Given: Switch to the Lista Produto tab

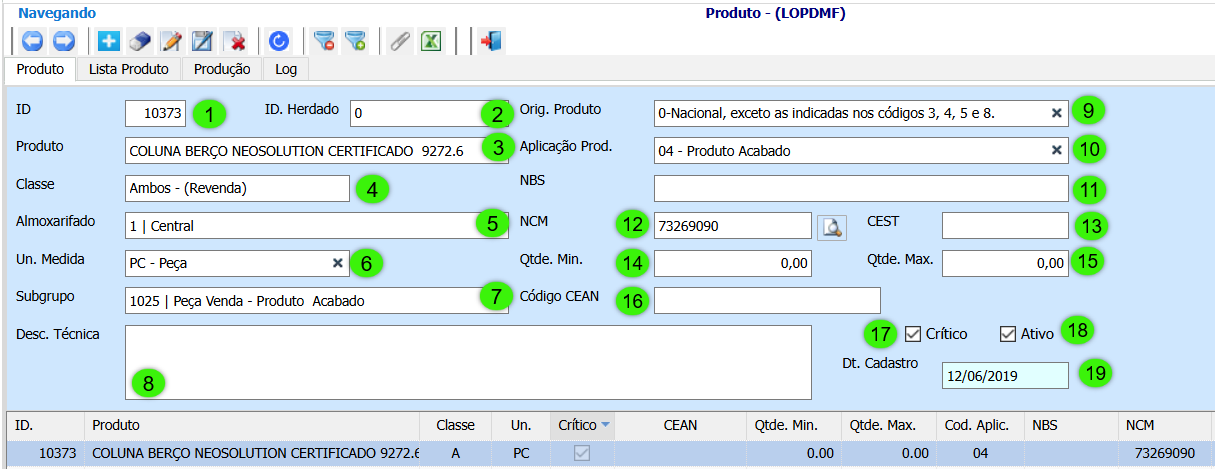Looking at the screenshot, I should click(129, 69).
